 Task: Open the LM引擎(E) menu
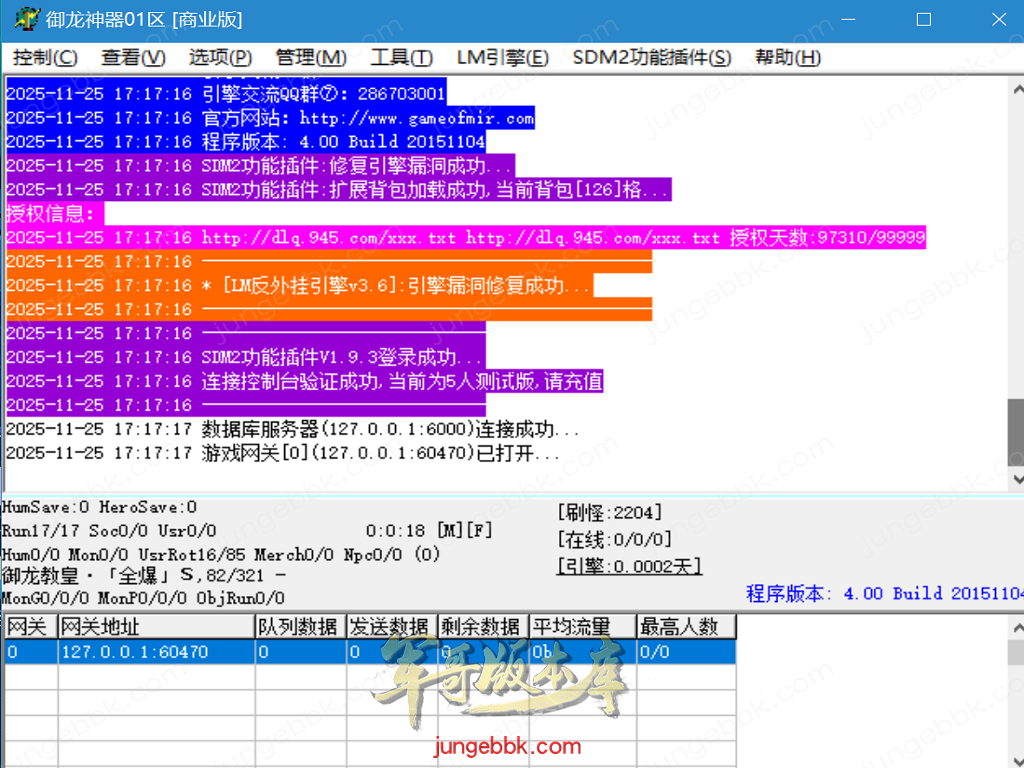tap(502, 58)
